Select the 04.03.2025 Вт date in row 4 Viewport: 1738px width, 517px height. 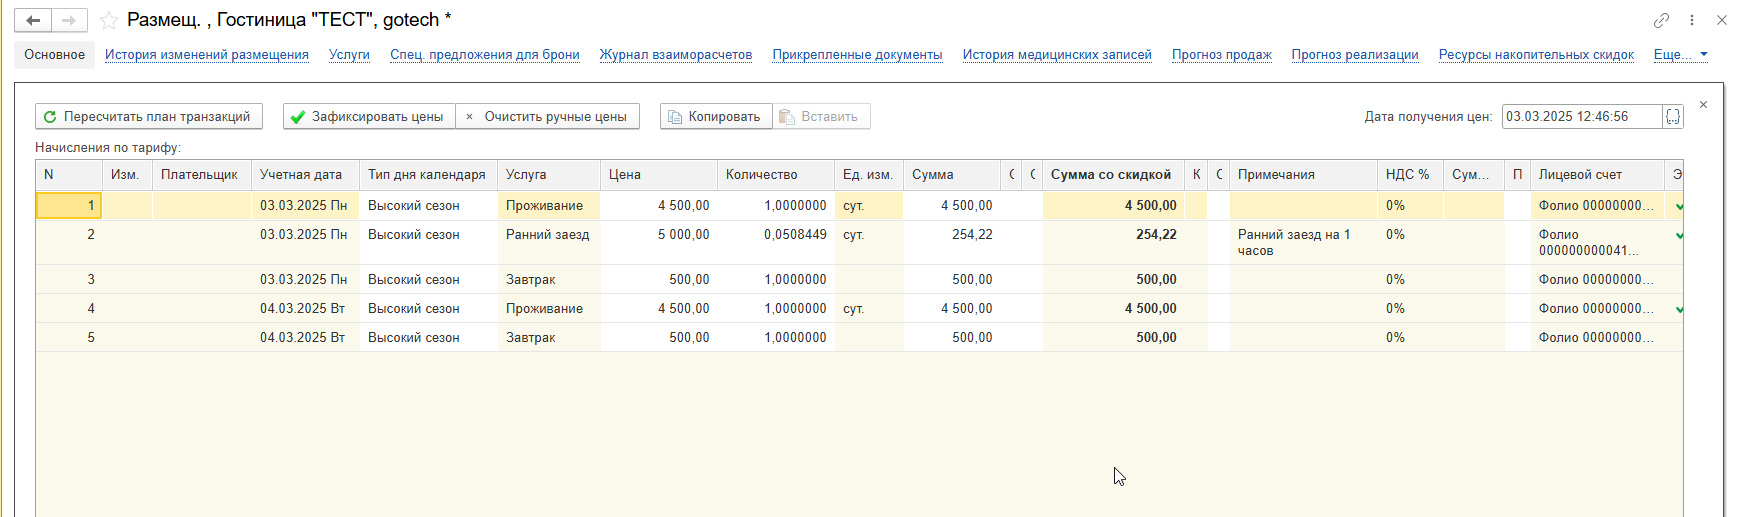(305, 309)
